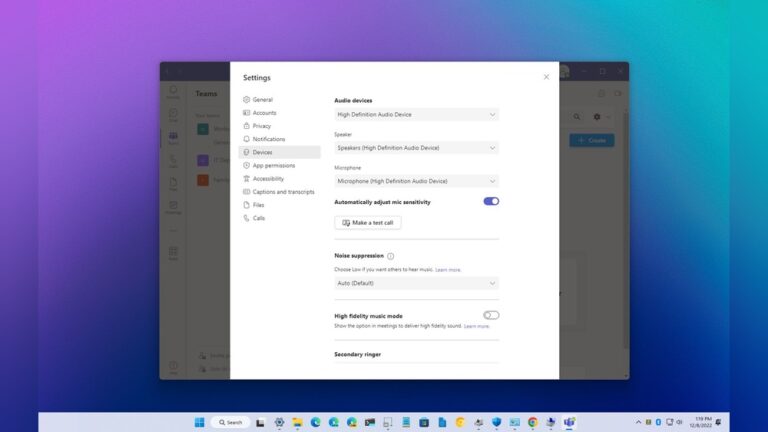
Task: Select the Devices settings tab
Action: click(x=279, y=152)
